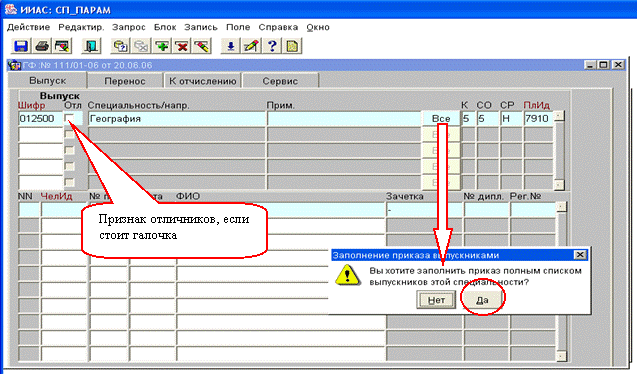This screenshot has width=637, height=374.
Task: Clear the record with the eraser icon
Action: [x=202, y=46]
